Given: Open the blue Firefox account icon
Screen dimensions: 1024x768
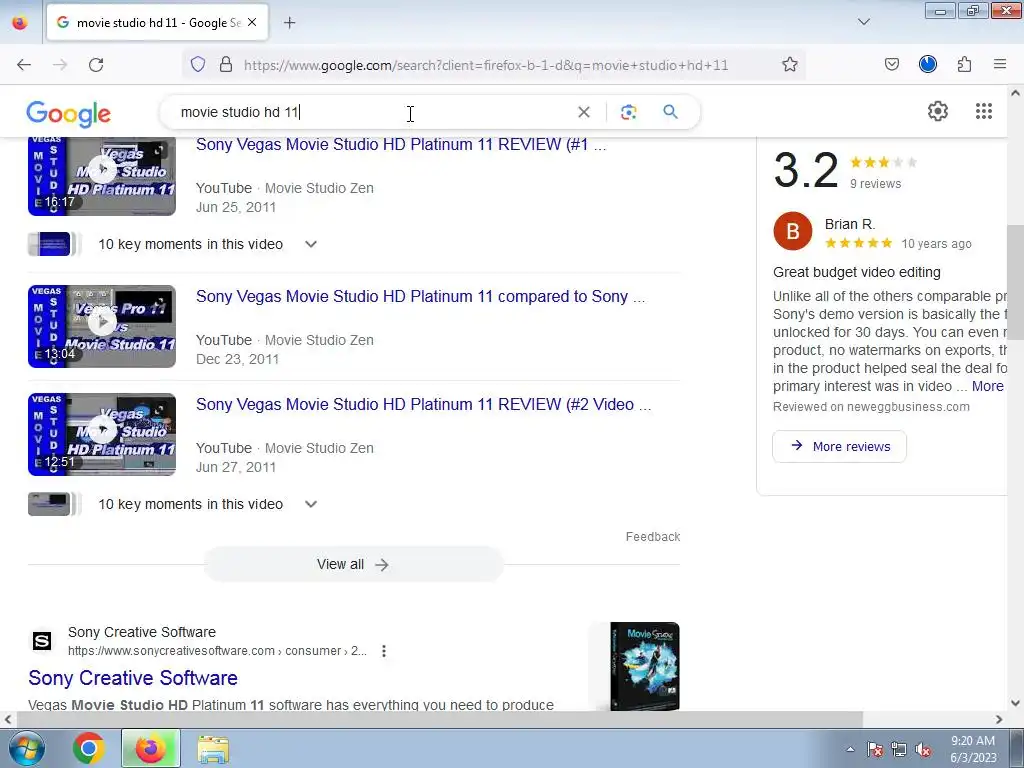Looking at the screenshot, I should (x=928, y=64).
